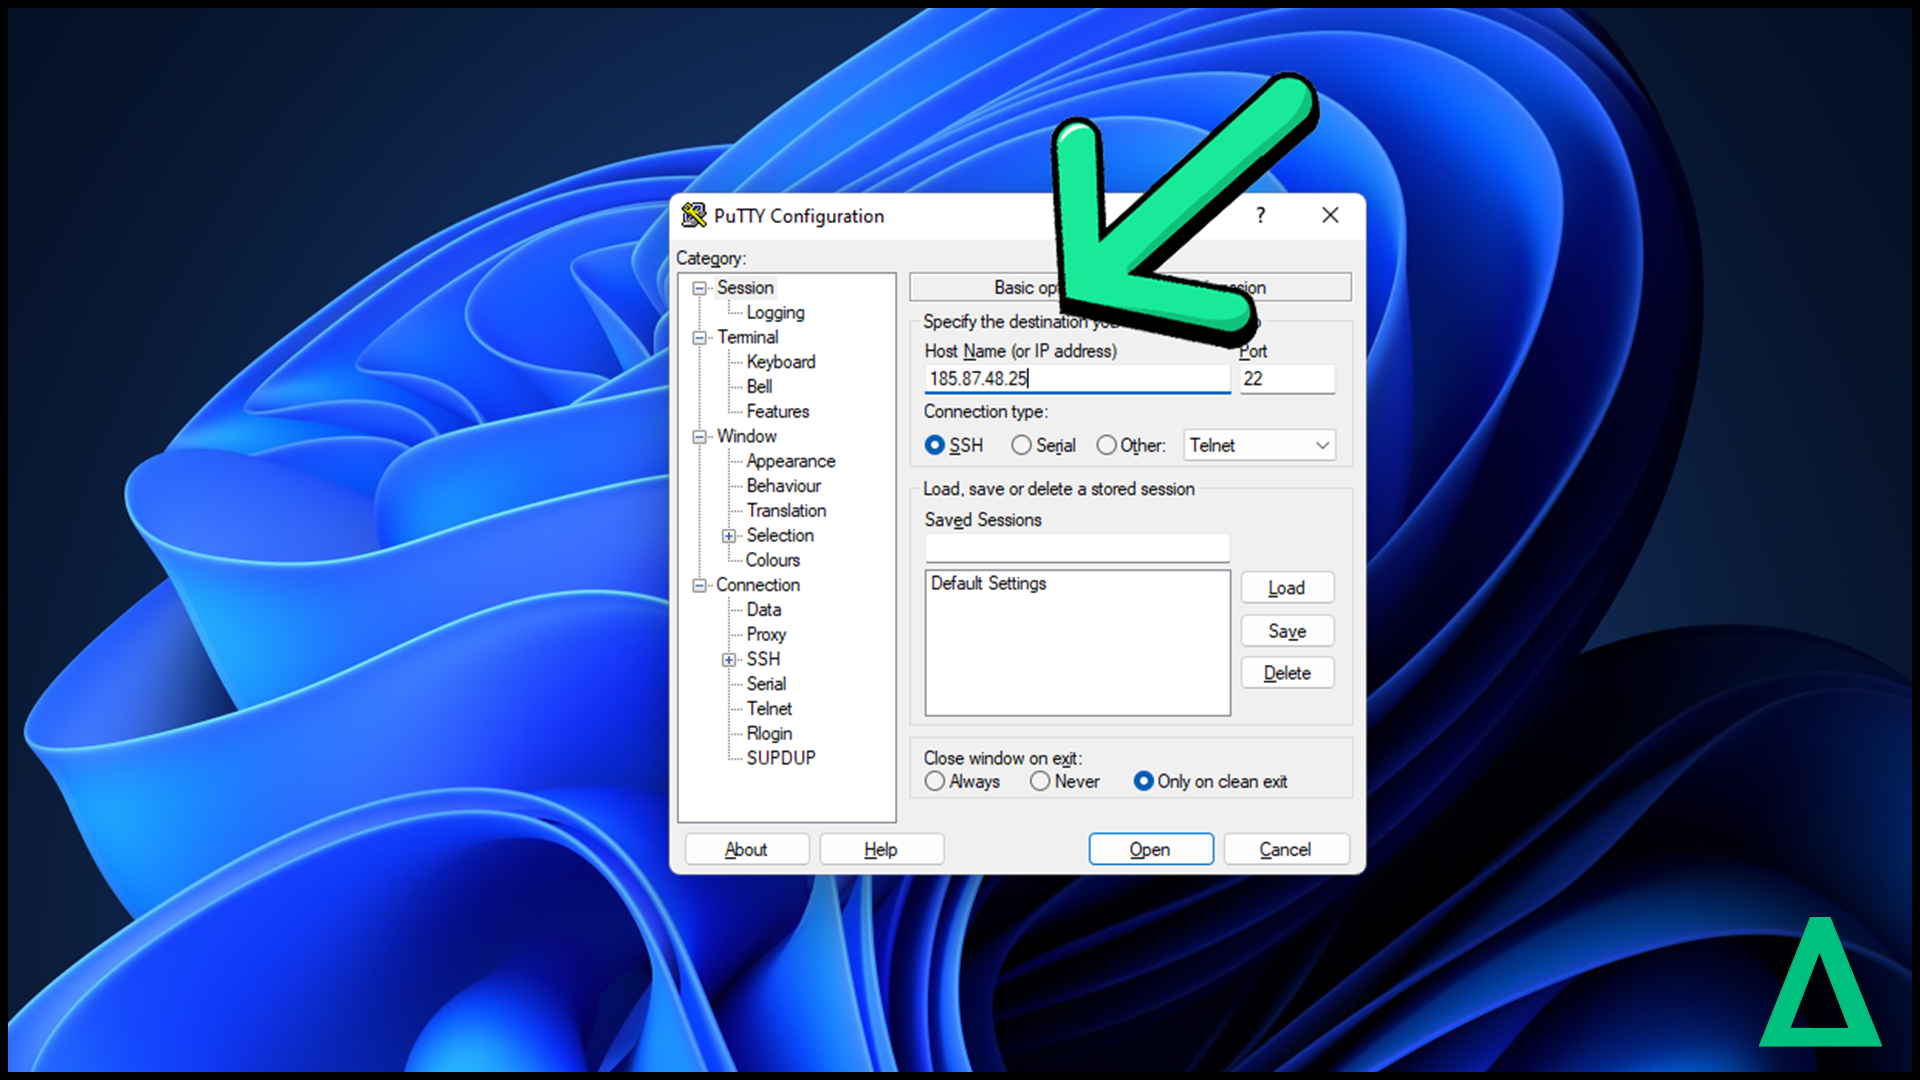
Task: Click the Delete session button
Action: click(1287, 673)
